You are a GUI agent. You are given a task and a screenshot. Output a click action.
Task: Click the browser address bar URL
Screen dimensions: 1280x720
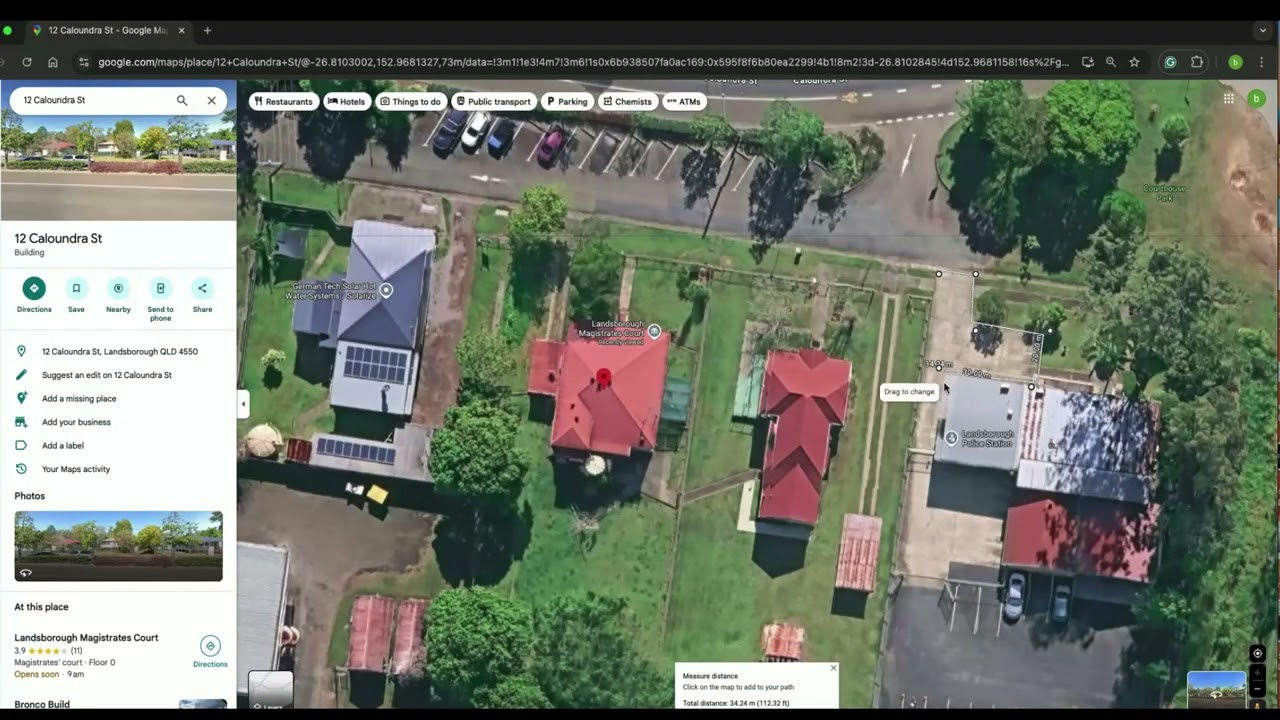pos(583,62)
